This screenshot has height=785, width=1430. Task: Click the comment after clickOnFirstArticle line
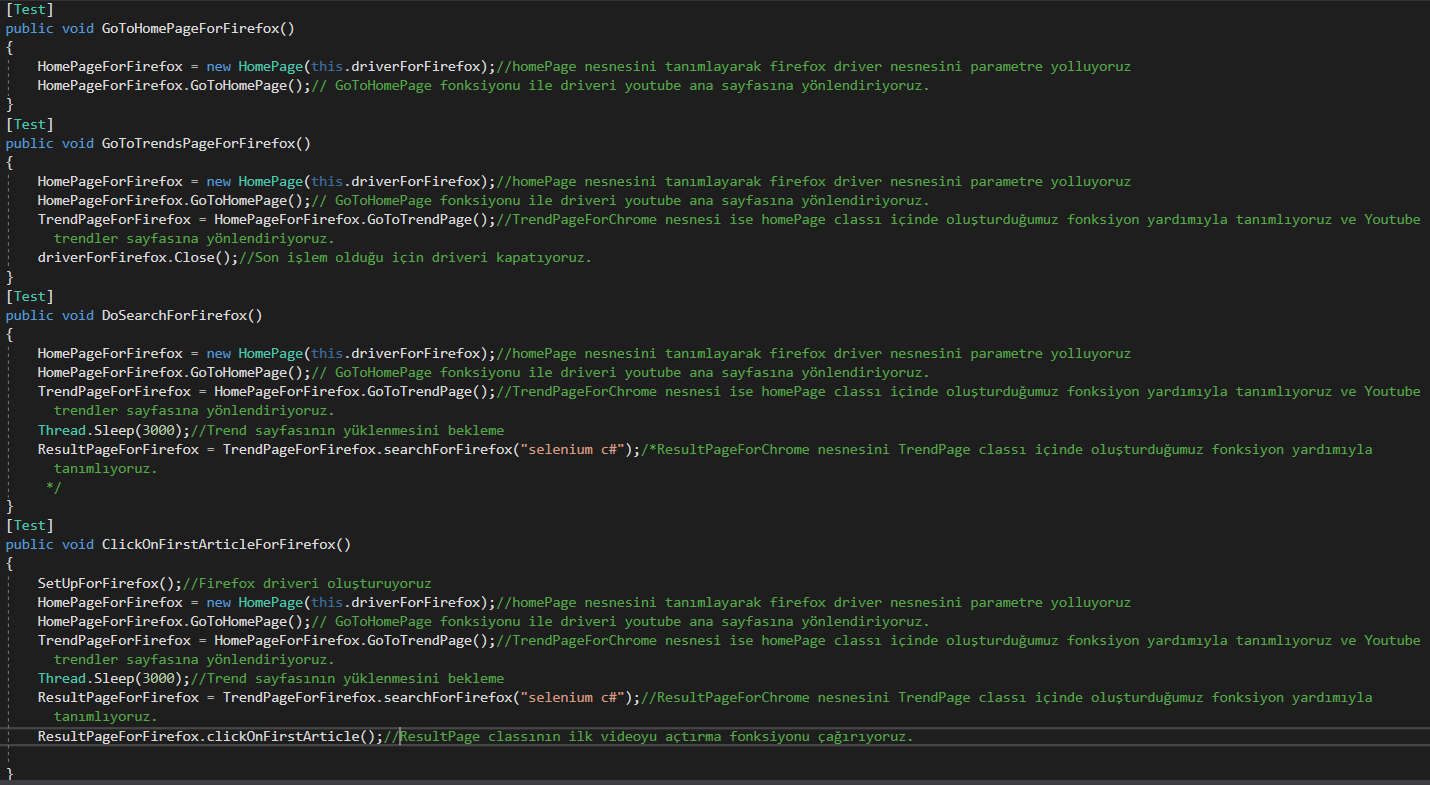pos(650,736)
